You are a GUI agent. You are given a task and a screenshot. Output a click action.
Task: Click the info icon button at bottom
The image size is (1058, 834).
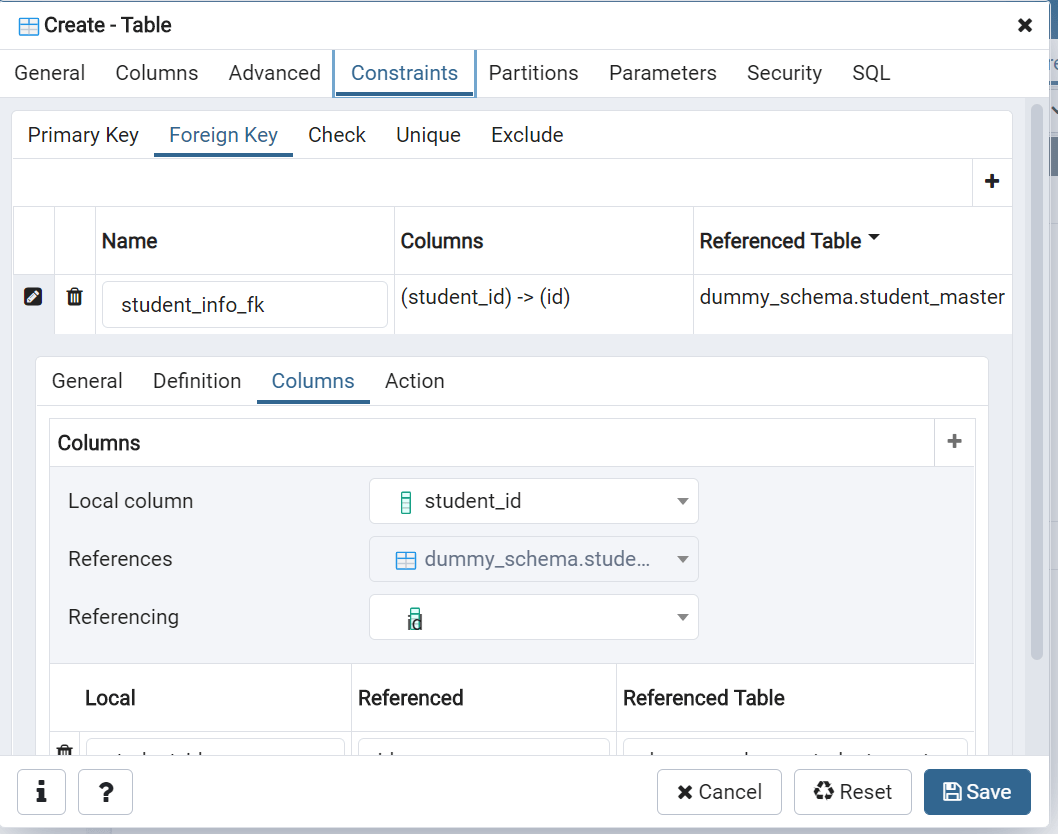(42, 792)
